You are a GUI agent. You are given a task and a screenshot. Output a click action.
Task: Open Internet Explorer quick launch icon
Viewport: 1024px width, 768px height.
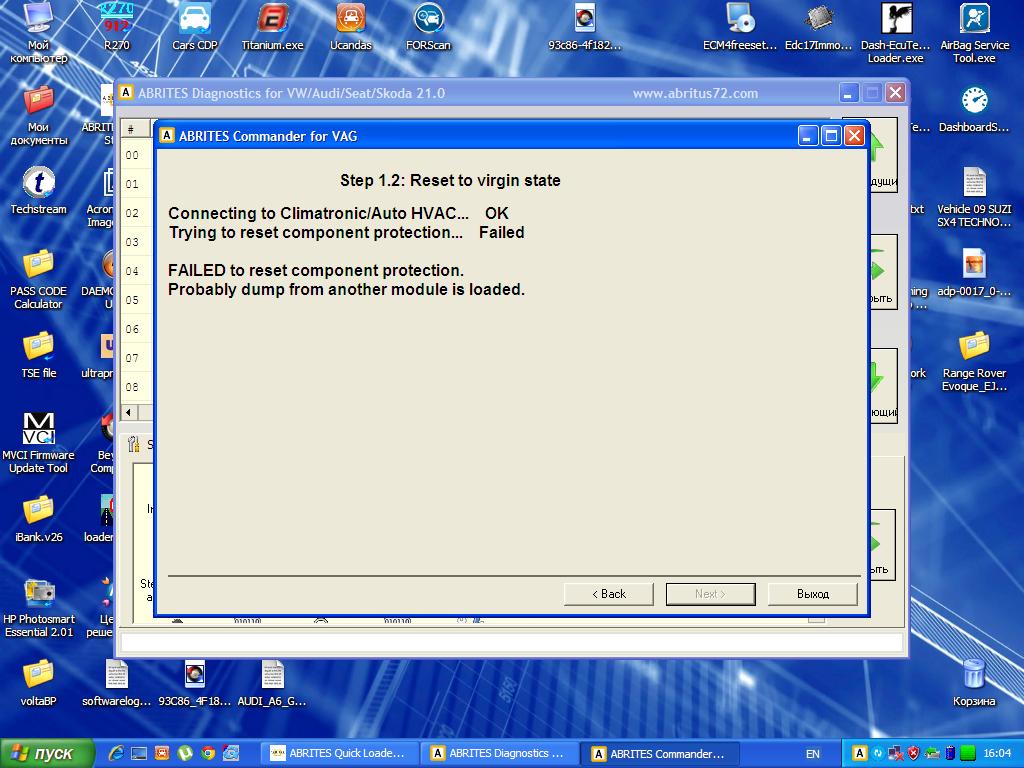(116, 754)
